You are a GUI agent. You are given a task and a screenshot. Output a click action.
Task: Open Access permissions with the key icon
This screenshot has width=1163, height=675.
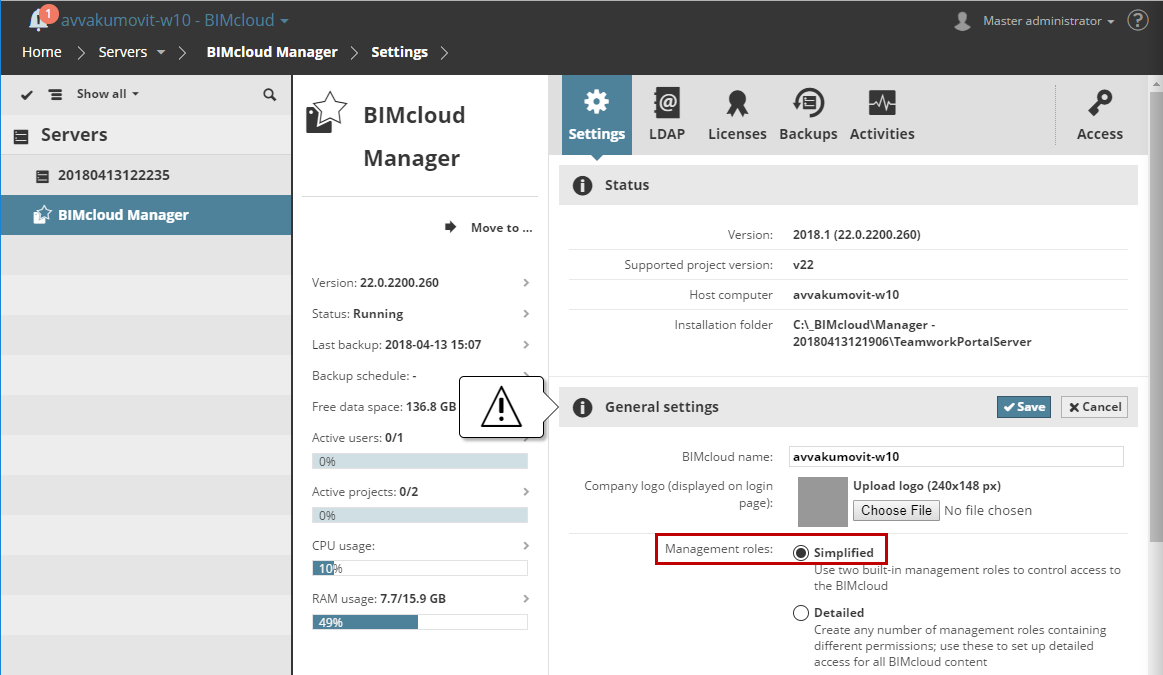pyautogui.click(x=1099, y=113)
